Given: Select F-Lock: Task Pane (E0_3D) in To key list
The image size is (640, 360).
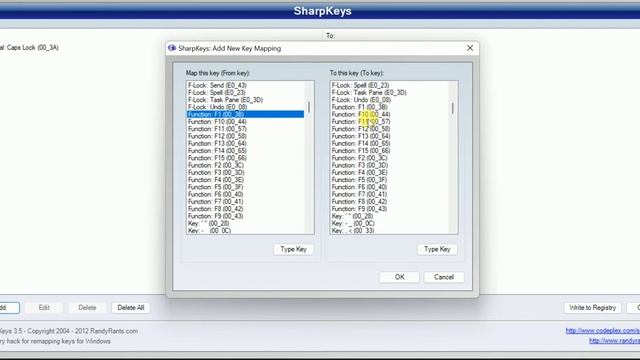Looking at the screenshot, I should click(389, 93).
